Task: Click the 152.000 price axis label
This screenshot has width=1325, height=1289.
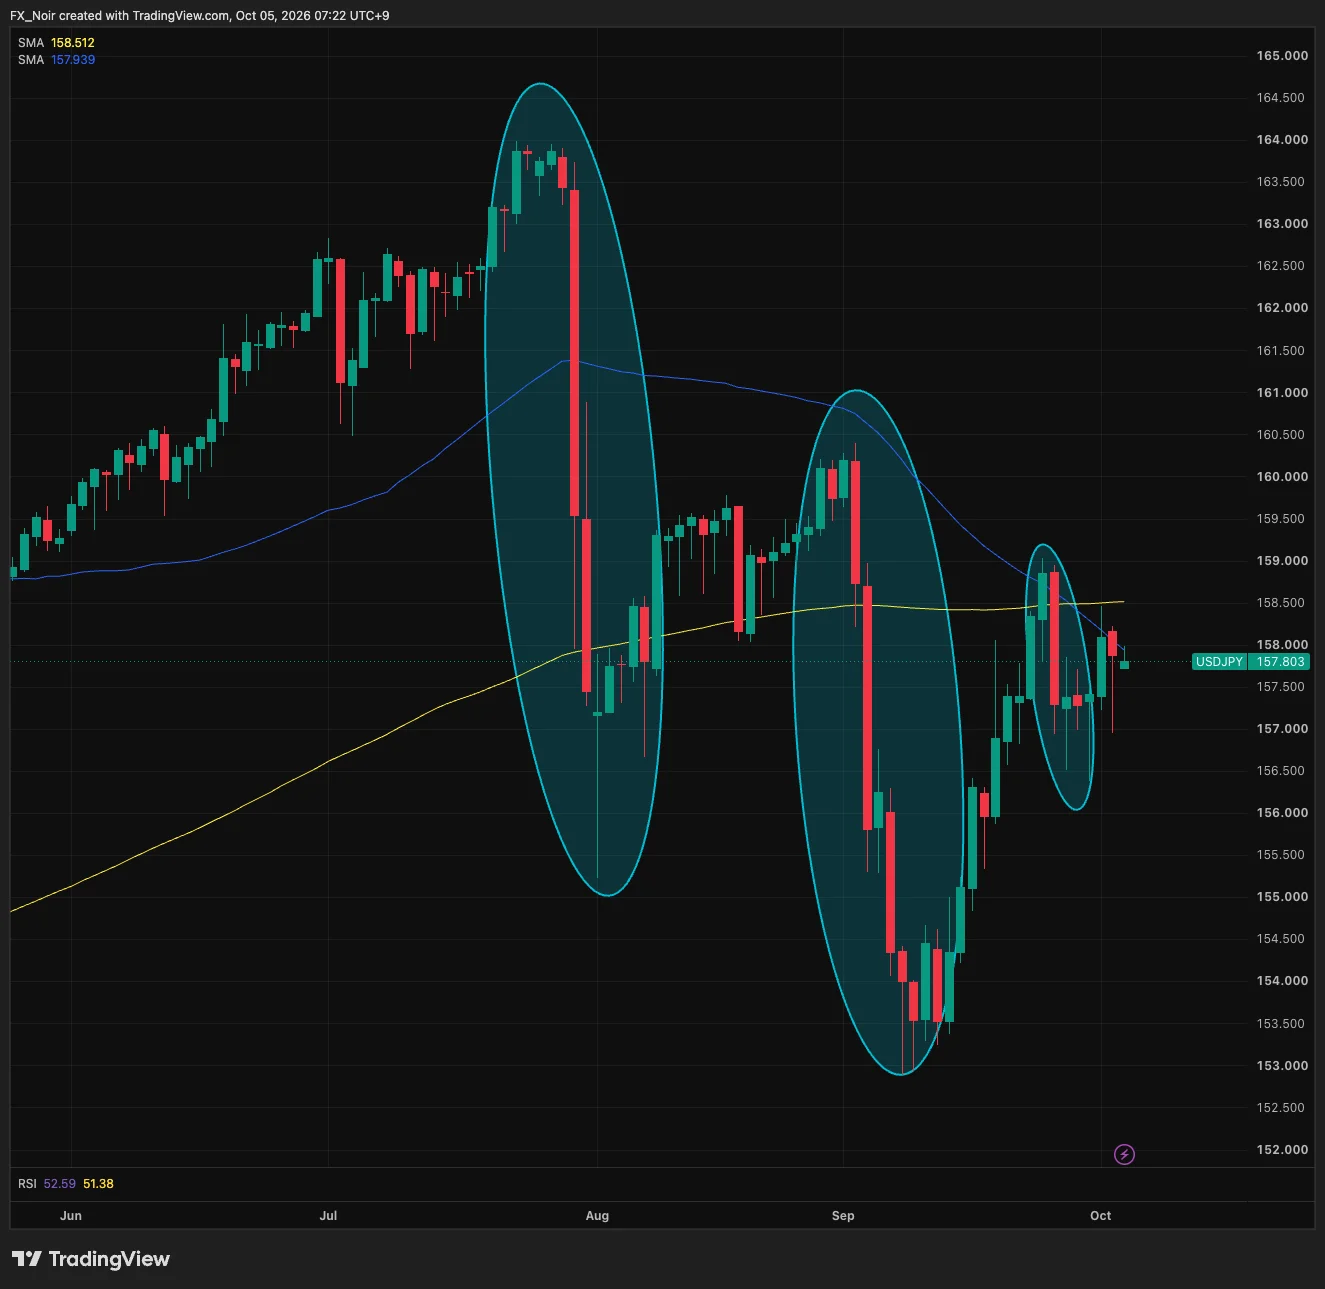Action: pos(1282,1150)
